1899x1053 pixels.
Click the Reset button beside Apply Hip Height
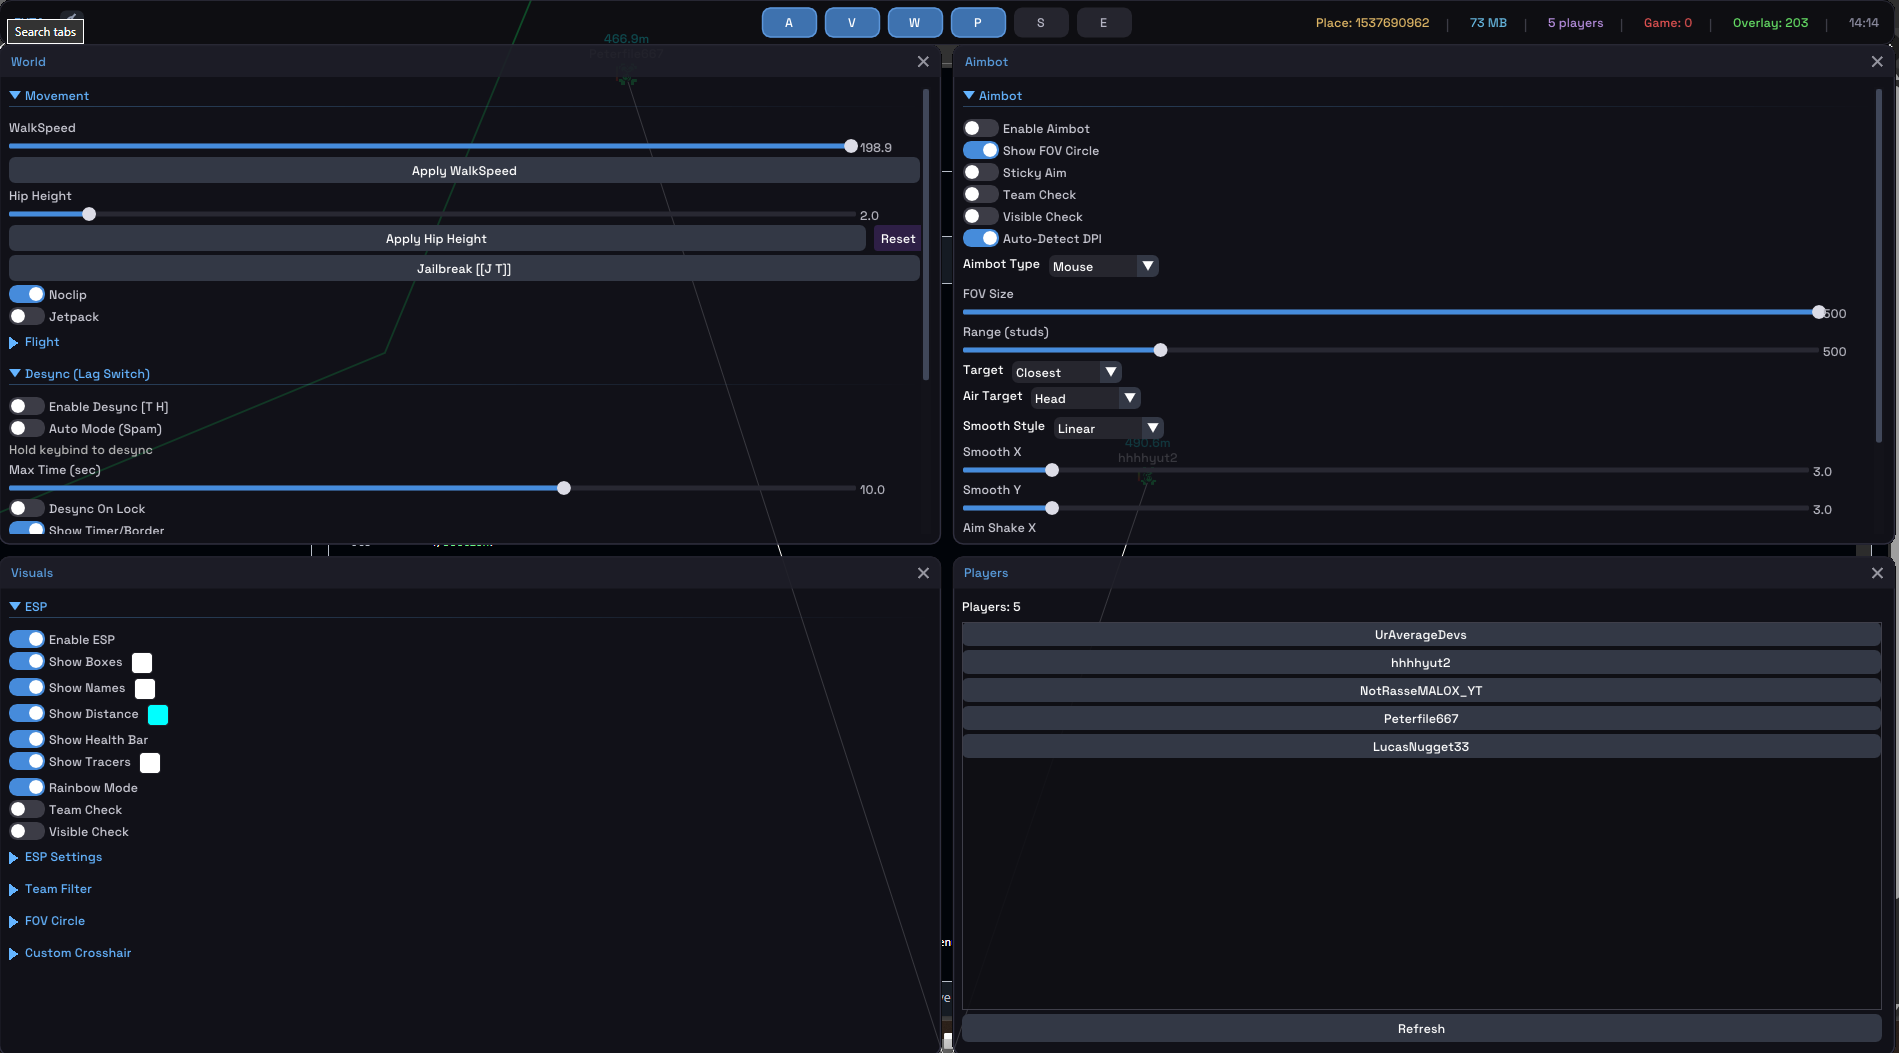(897, 239)
